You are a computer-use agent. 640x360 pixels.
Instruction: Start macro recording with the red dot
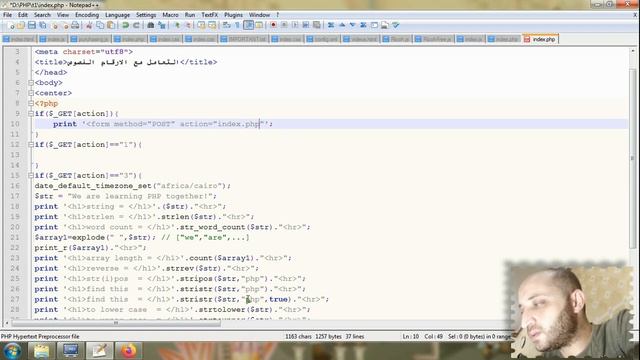click(x=273, y=25)
